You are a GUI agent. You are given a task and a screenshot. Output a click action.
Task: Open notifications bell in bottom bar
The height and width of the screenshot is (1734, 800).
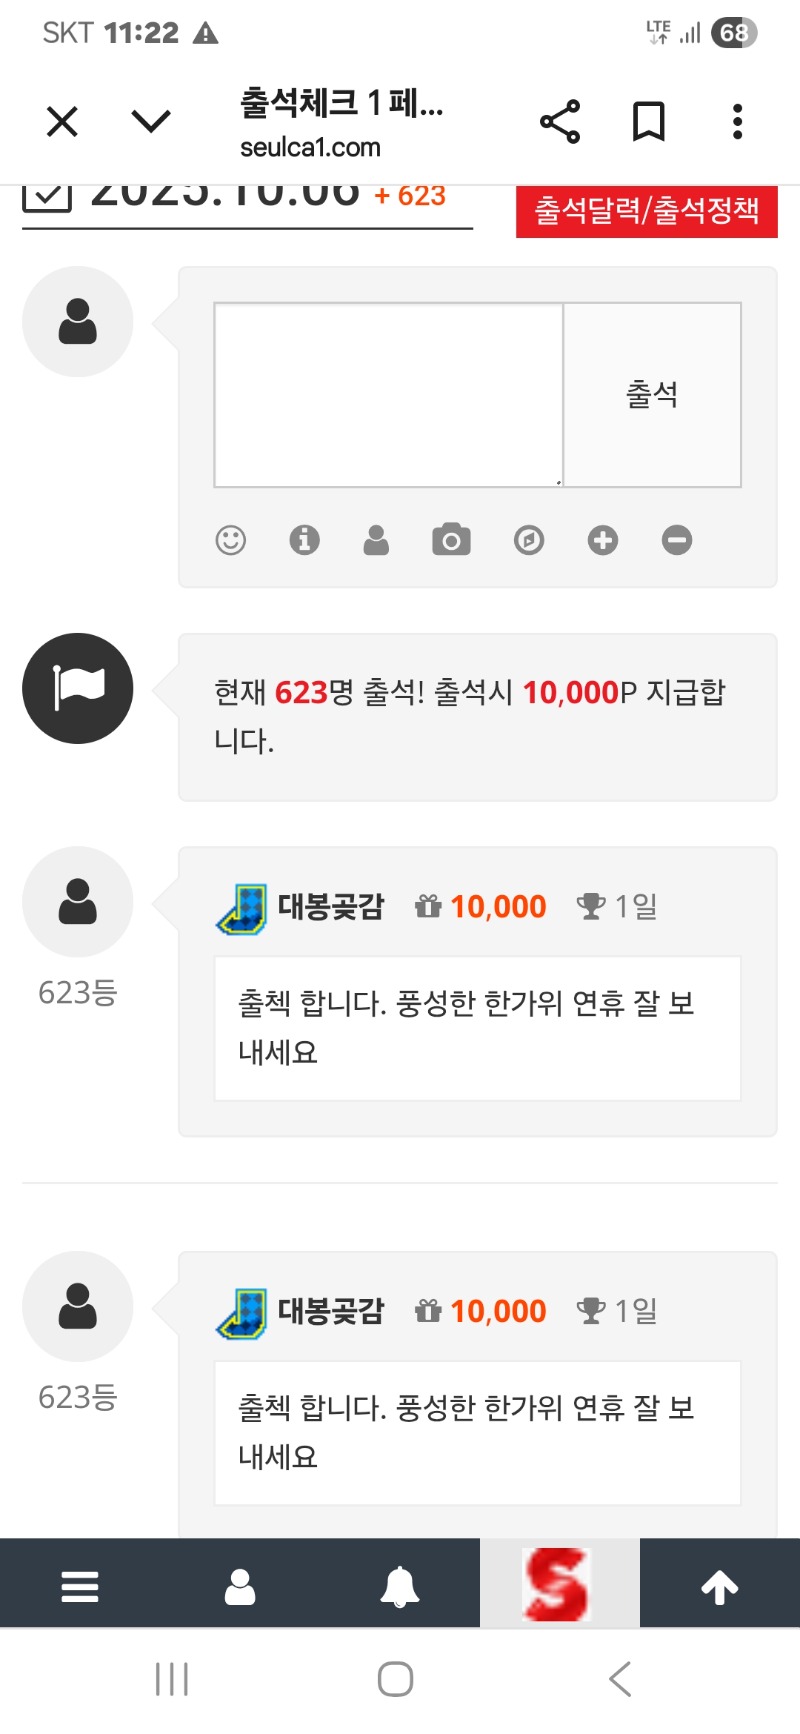pos(399,1586)
